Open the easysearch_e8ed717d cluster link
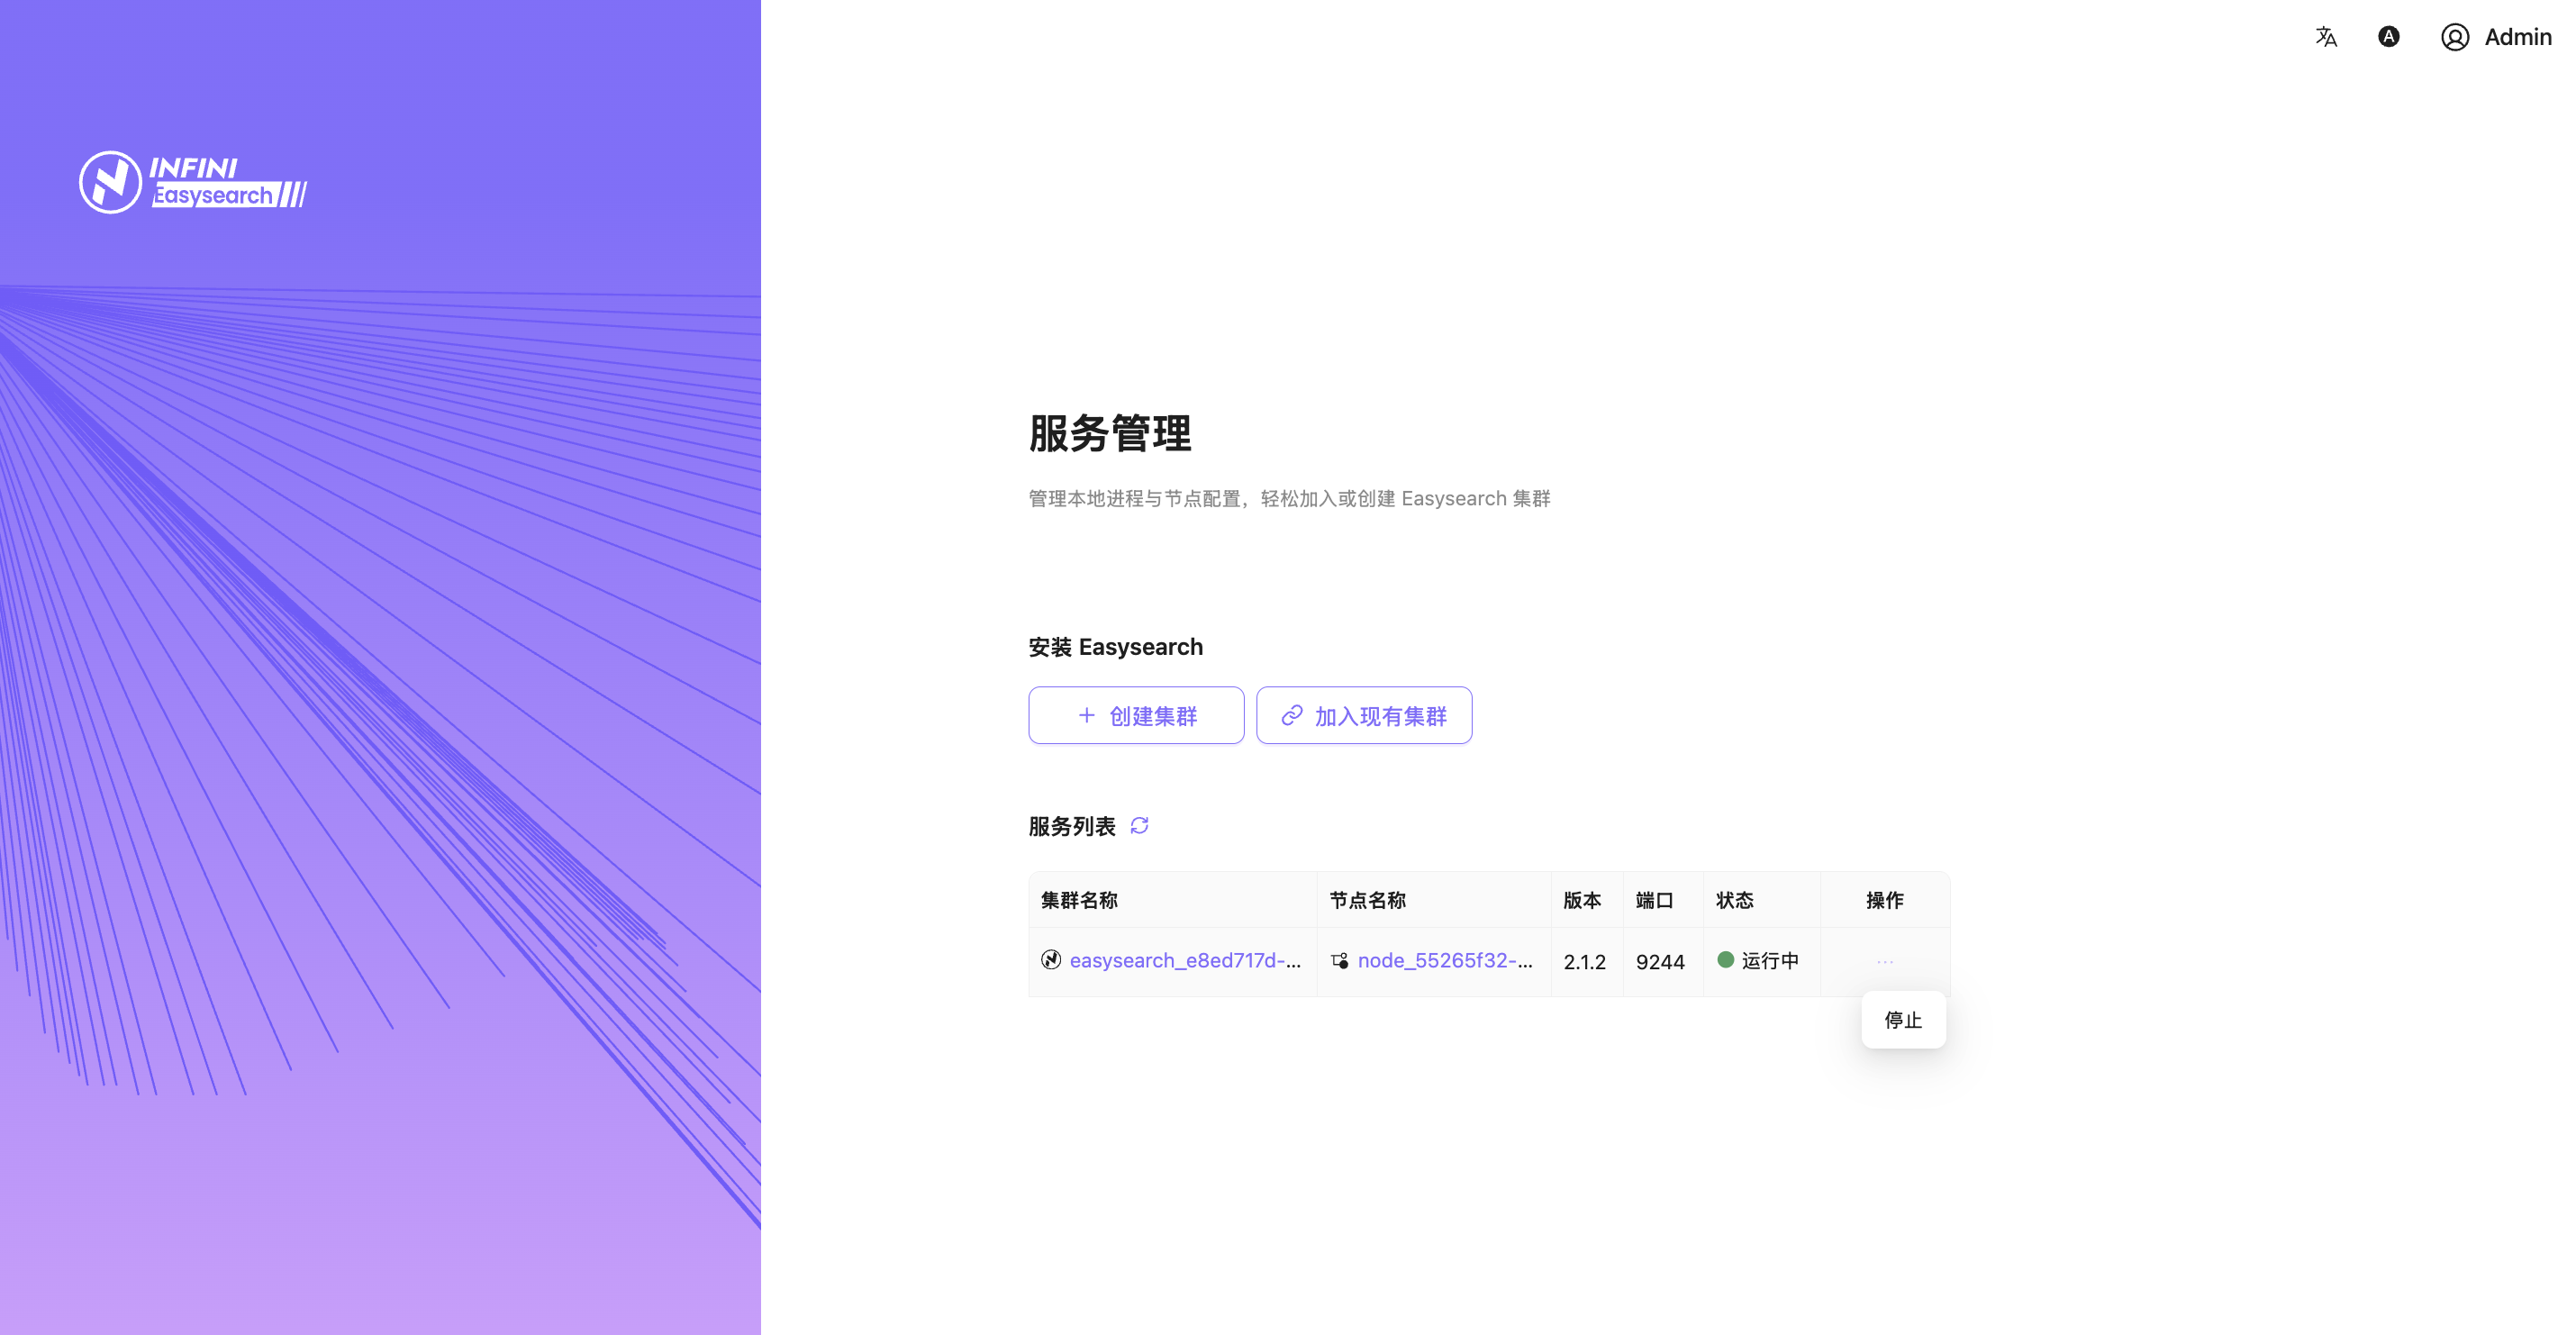 click(1184, 961)
